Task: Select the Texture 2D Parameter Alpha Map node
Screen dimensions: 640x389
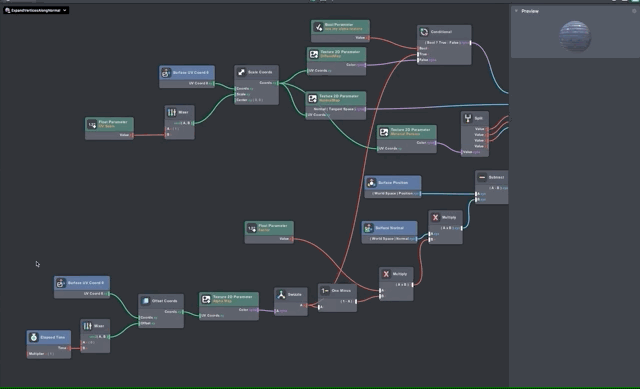Action: 229,306
